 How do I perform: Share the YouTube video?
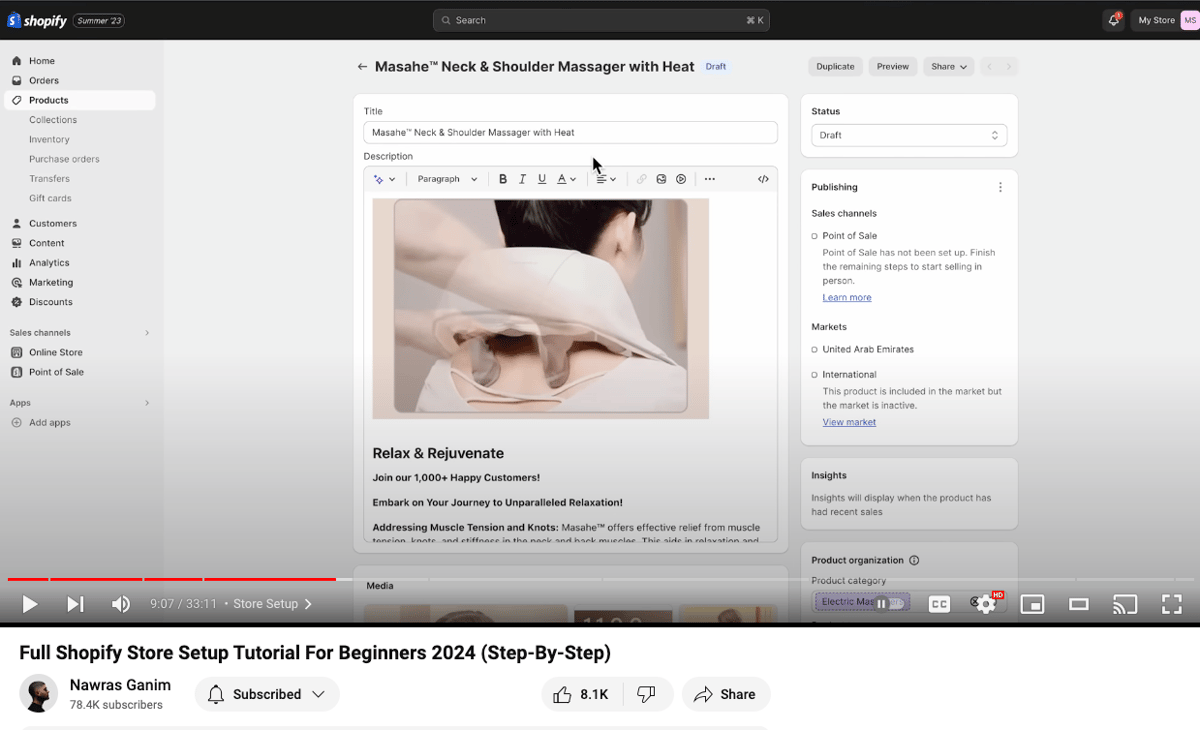point(726,694)
